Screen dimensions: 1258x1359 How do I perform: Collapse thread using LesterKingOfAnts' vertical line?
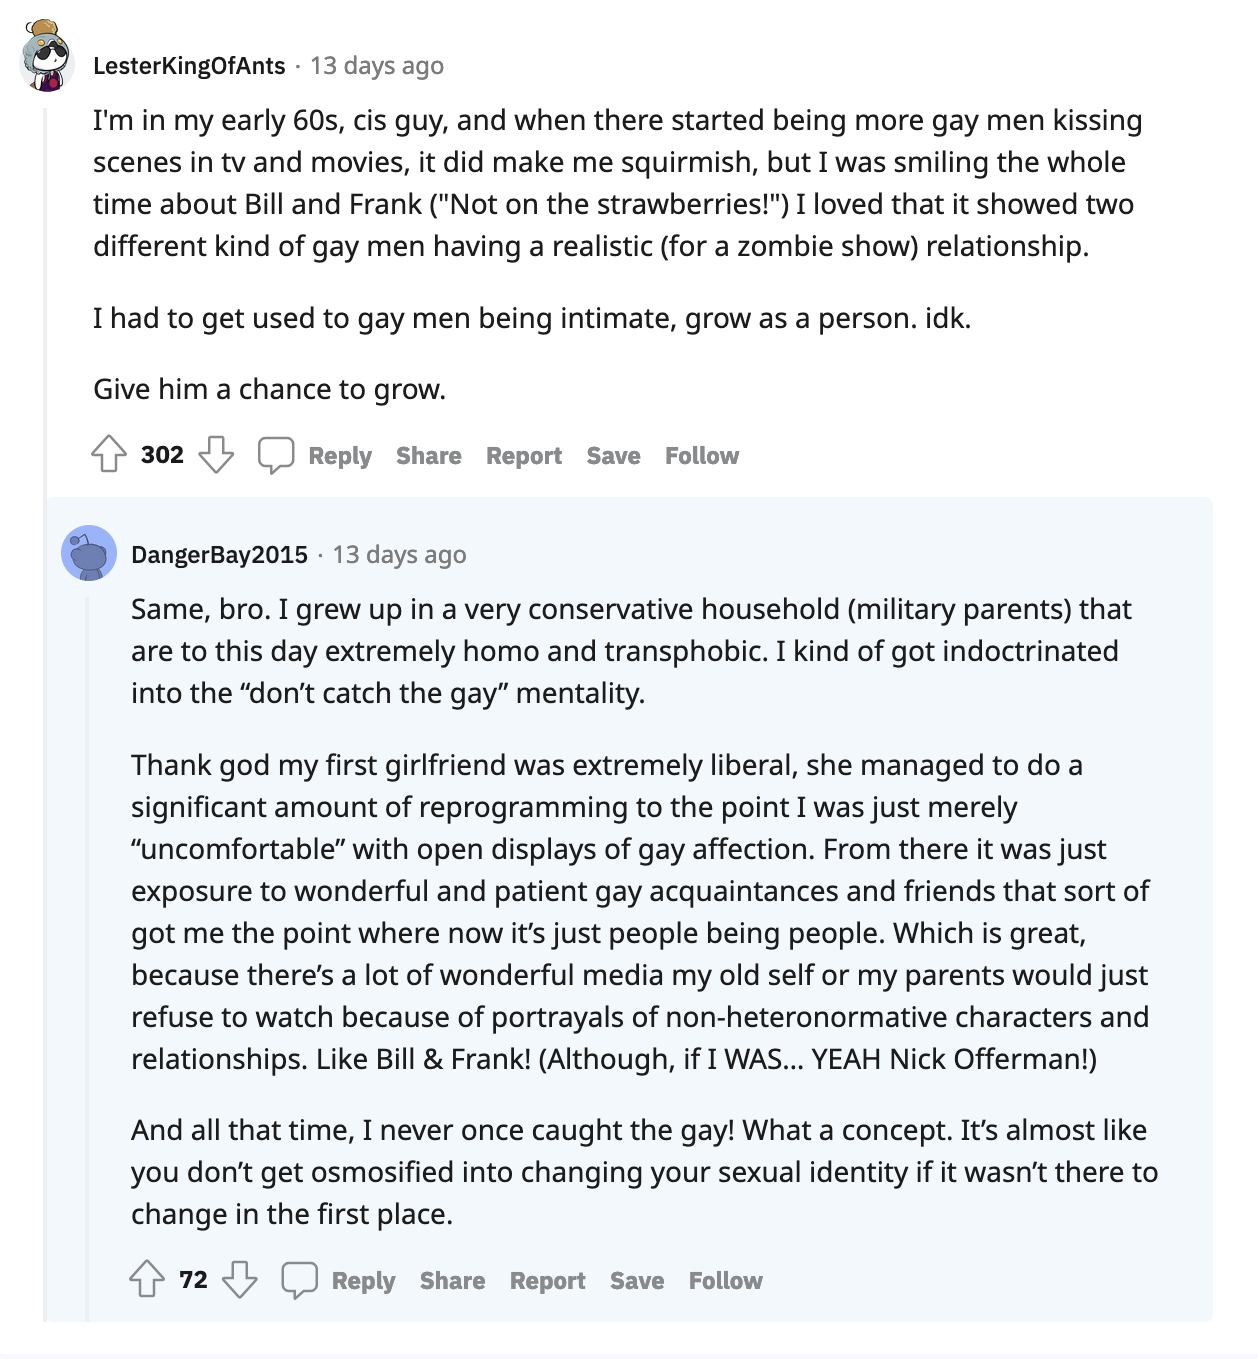click(45, 715)
